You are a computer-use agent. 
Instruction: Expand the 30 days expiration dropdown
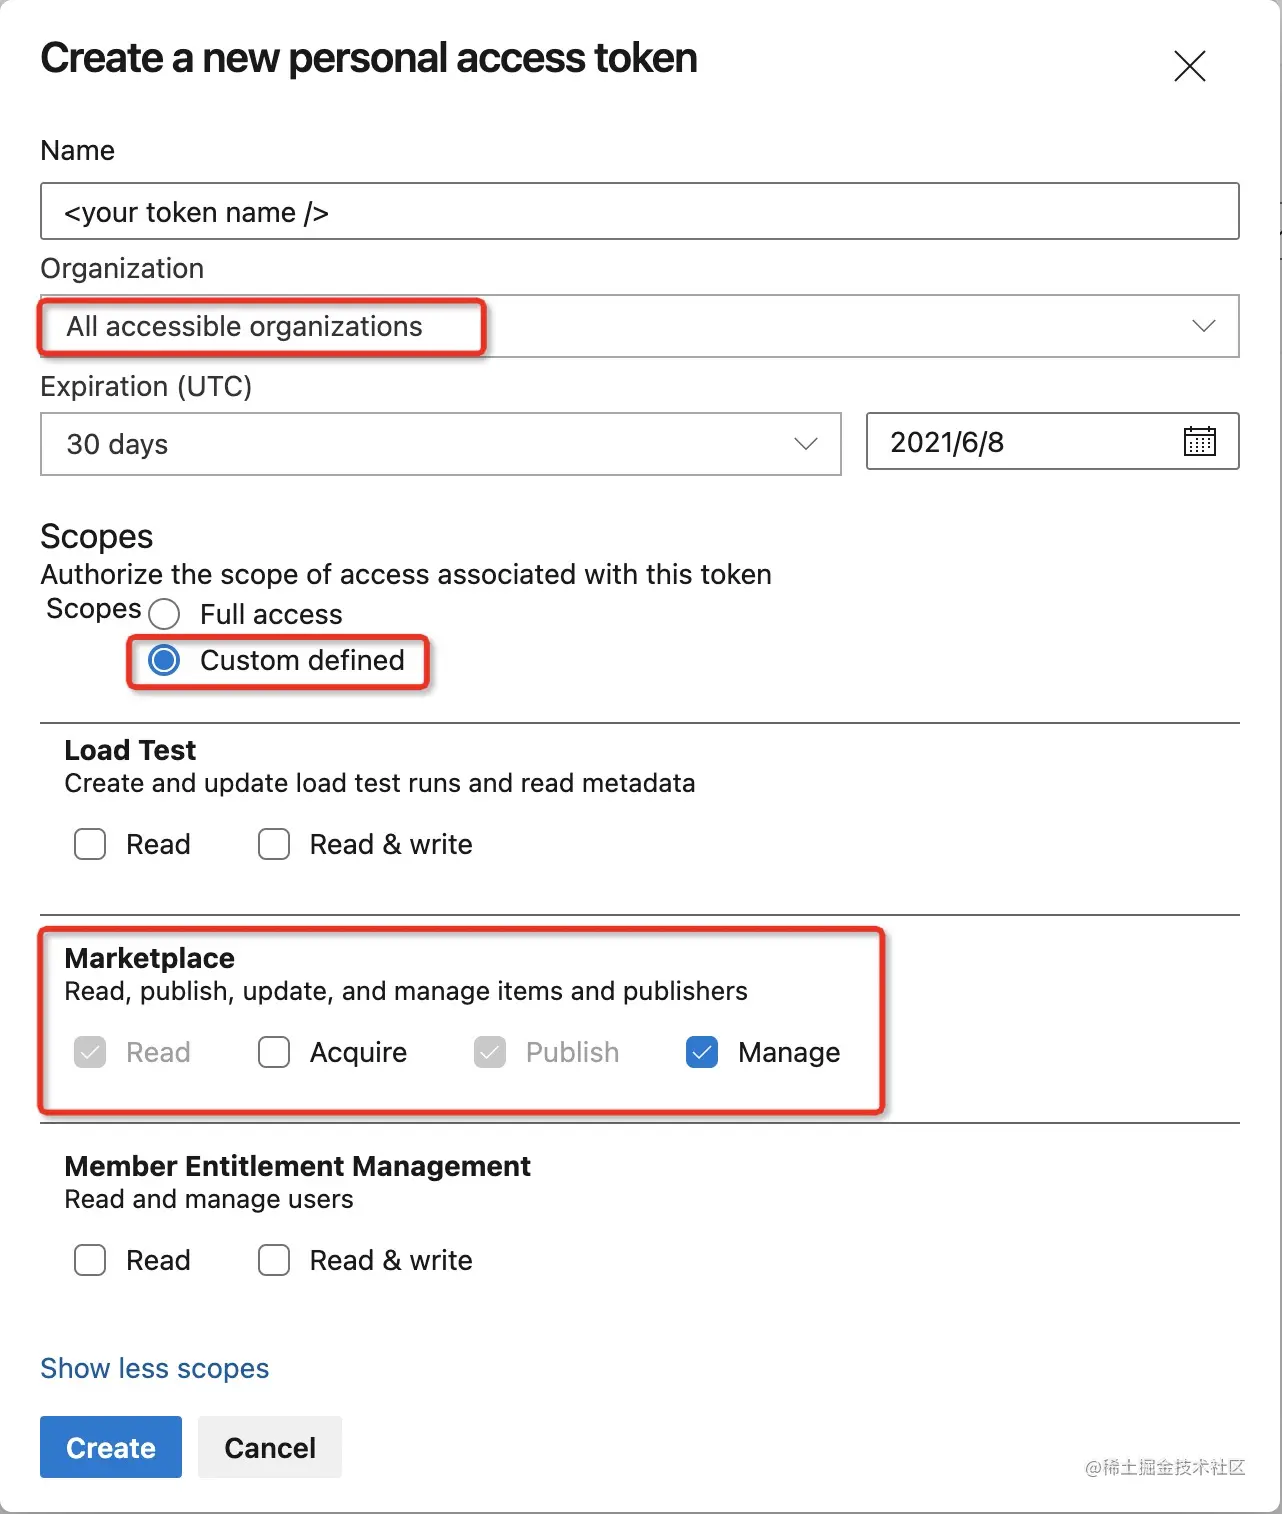(x=440, y=444)
